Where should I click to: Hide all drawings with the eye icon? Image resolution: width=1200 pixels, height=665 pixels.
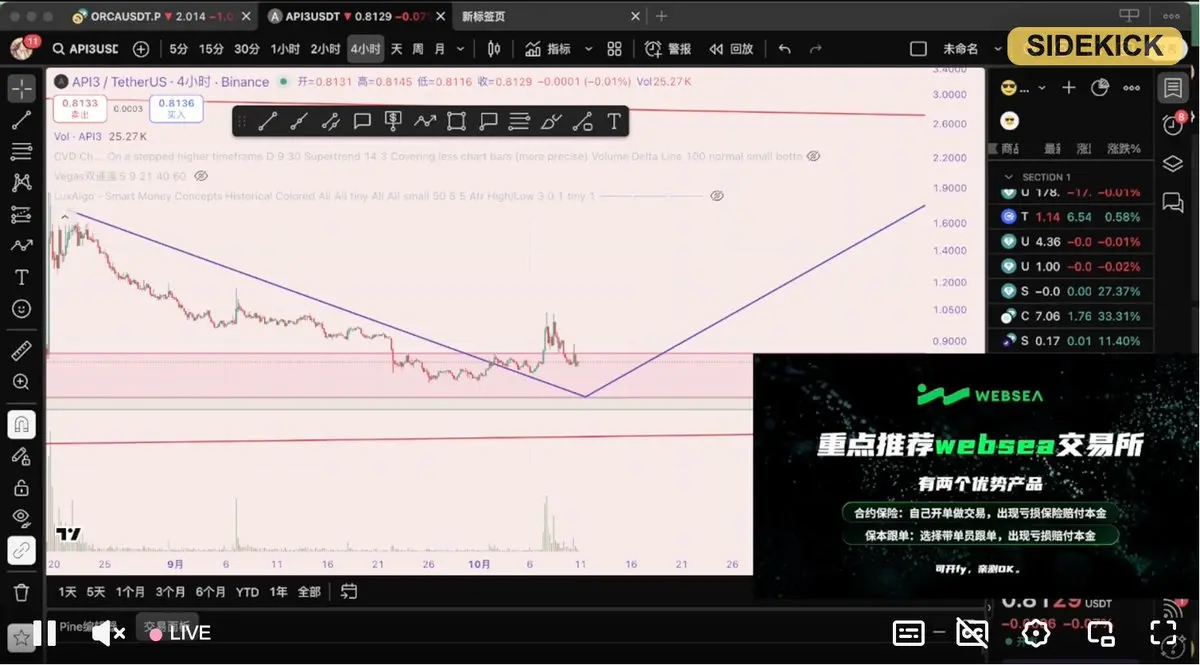[21, 518]
